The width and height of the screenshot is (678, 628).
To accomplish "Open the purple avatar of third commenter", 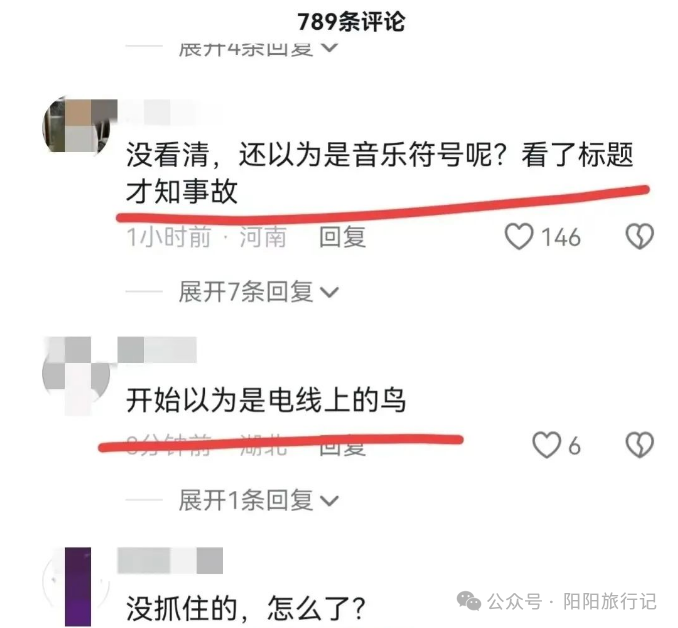I will point(76,584).
